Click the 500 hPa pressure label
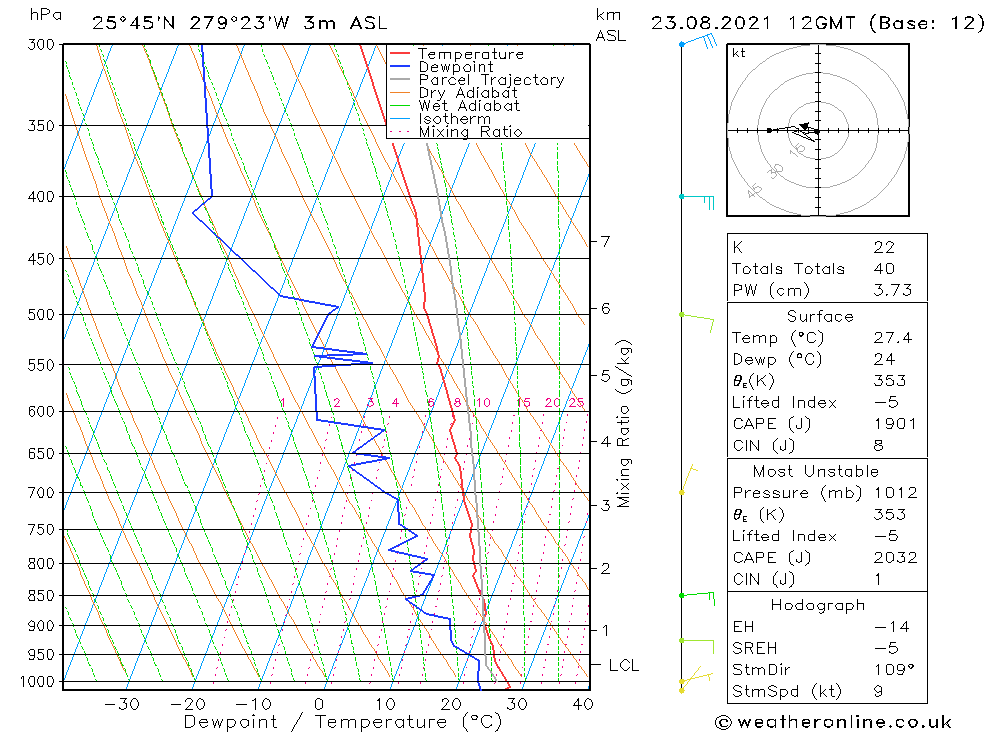 tap(41, 315)
